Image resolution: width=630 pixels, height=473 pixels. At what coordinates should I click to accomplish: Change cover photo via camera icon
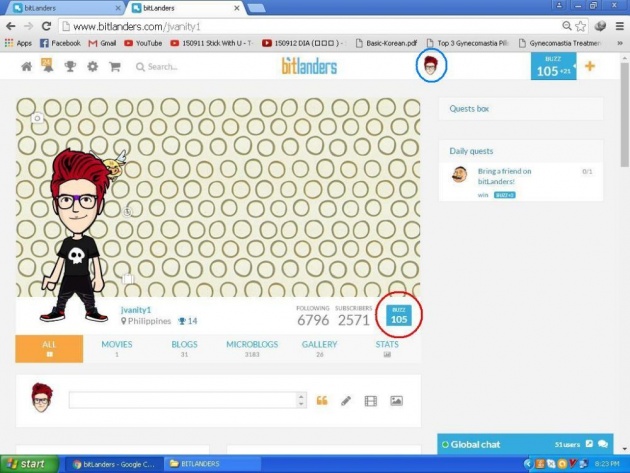click(x=37, y=118)
